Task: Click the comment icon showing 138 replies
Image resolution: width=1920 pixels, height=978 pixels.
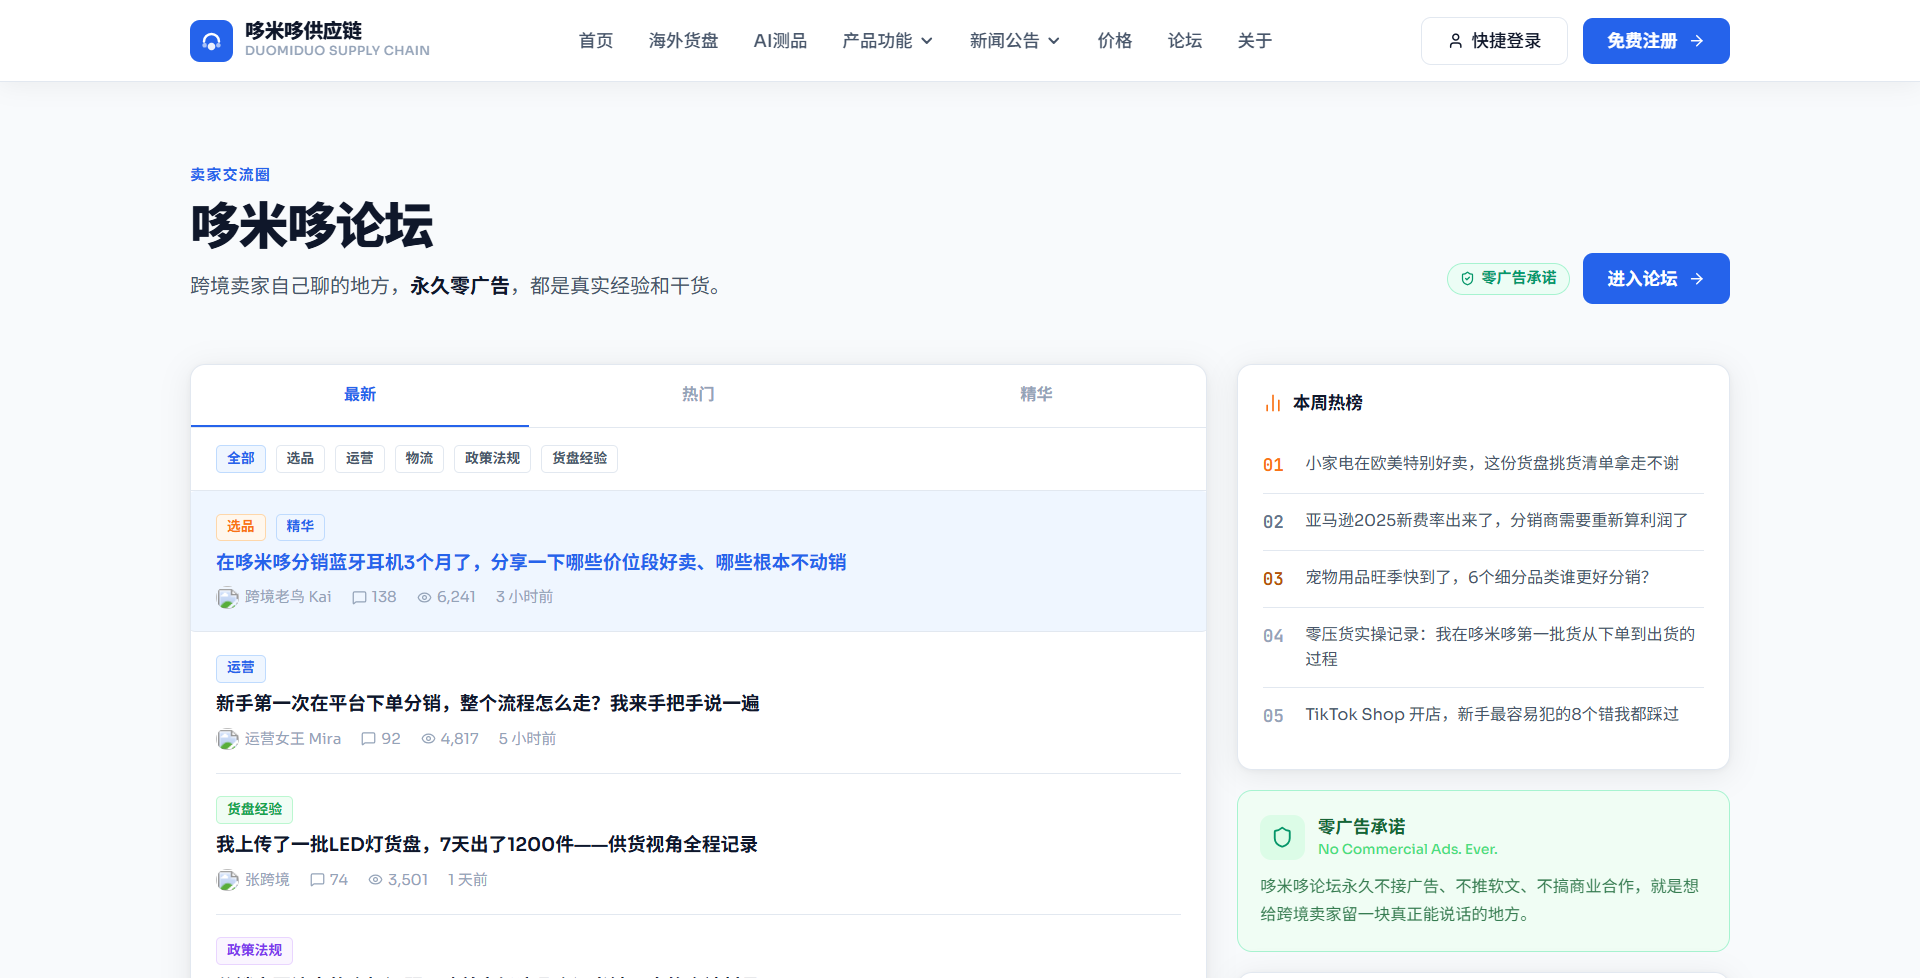Action: click(359, 597)
